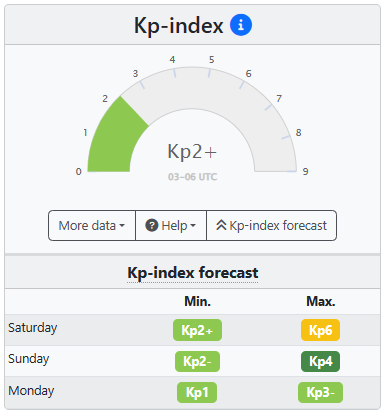Click the Monday minimum Kp1 badge
This screenshot has height=416, width=384.
(x=197, y=392)
